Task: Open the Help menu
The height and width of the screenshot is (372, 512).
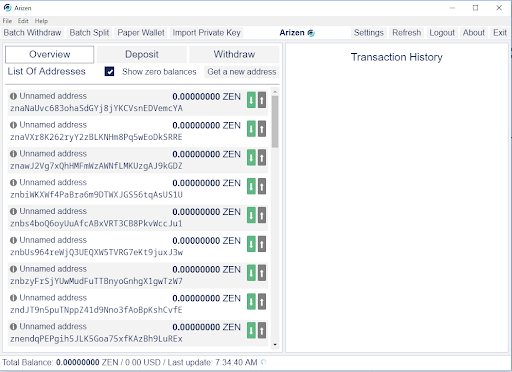Action: click(x=41, y=21)
